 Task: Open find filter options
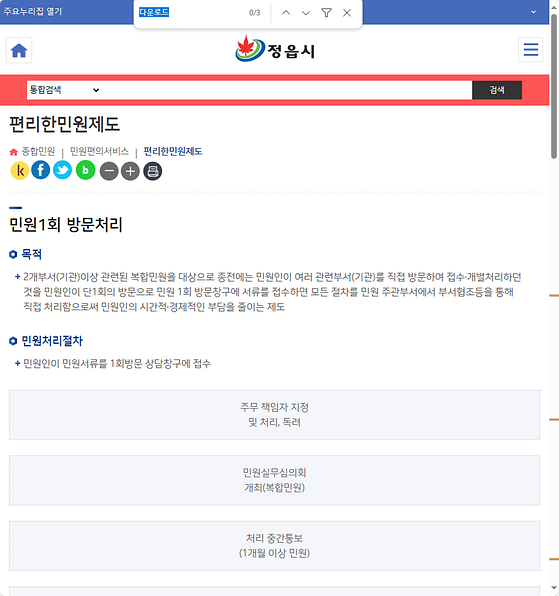pyautogui.click(x=326, y=13)
